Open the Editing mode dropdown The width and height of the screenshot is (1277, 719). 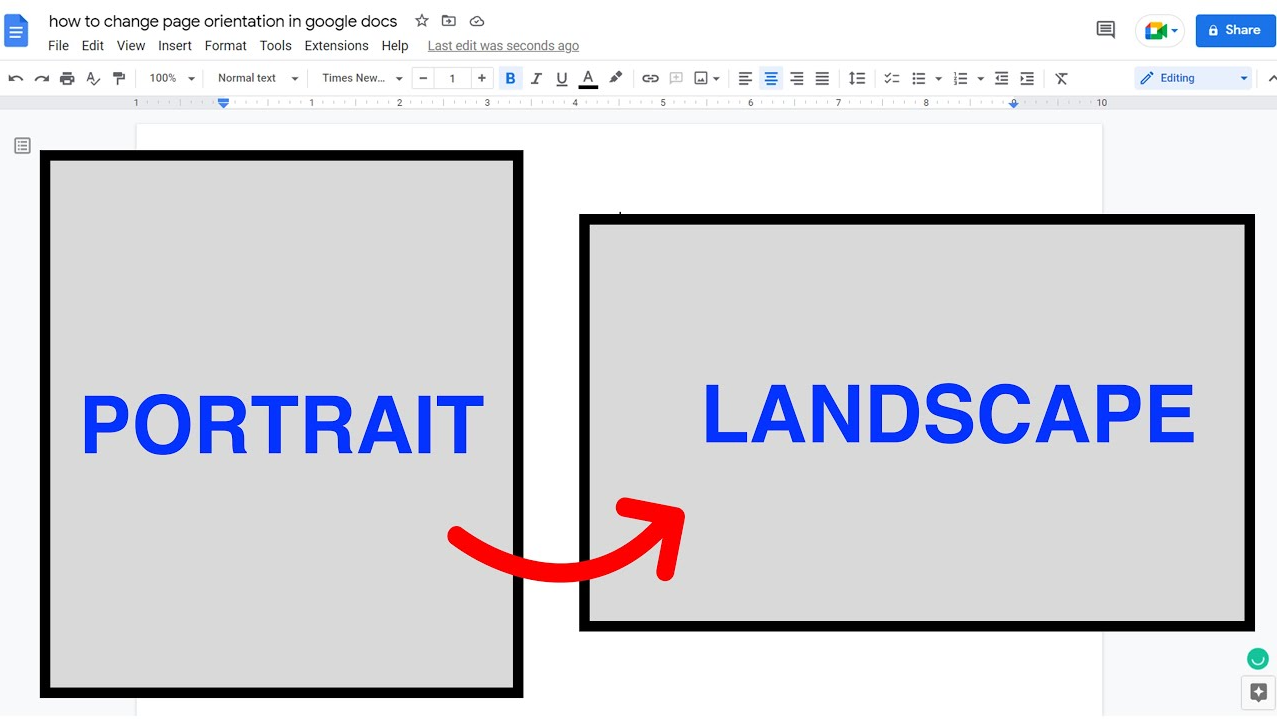click(x=1193, y=78)
